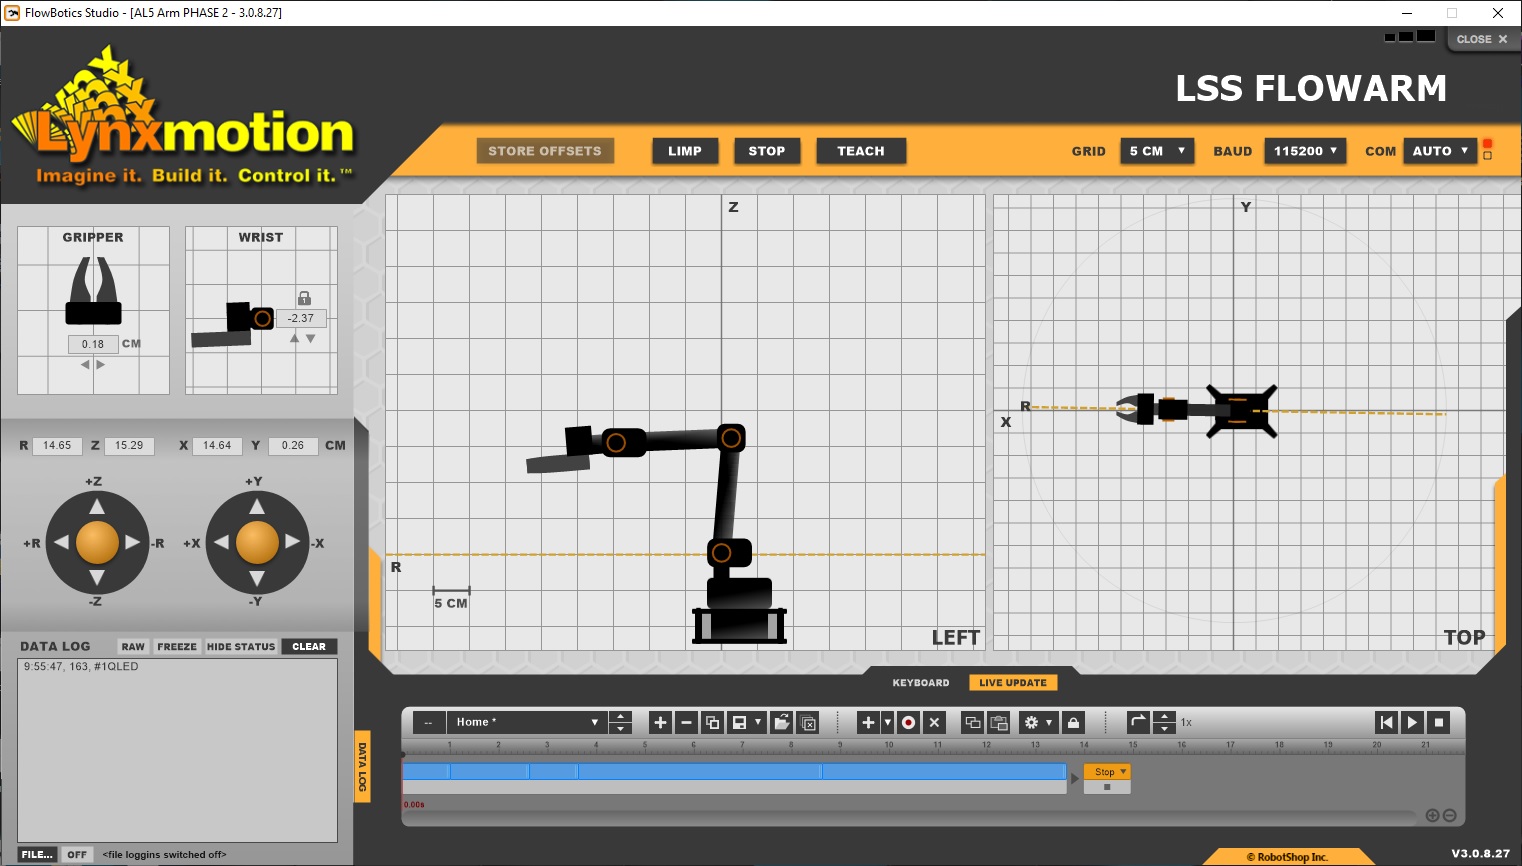Screen dimensions: 1522x866
Task: Jump to the start of the sequence
Action: (1386, 722)
